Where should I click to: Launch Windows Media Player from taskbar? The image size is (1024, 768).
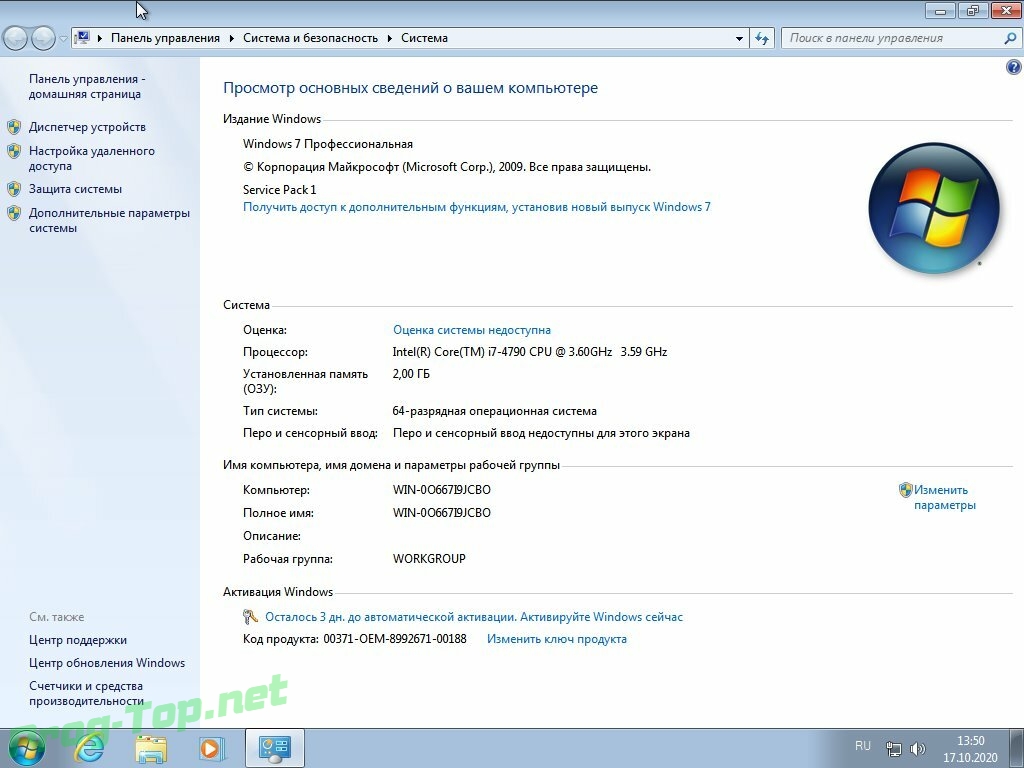tap(211, 748)
